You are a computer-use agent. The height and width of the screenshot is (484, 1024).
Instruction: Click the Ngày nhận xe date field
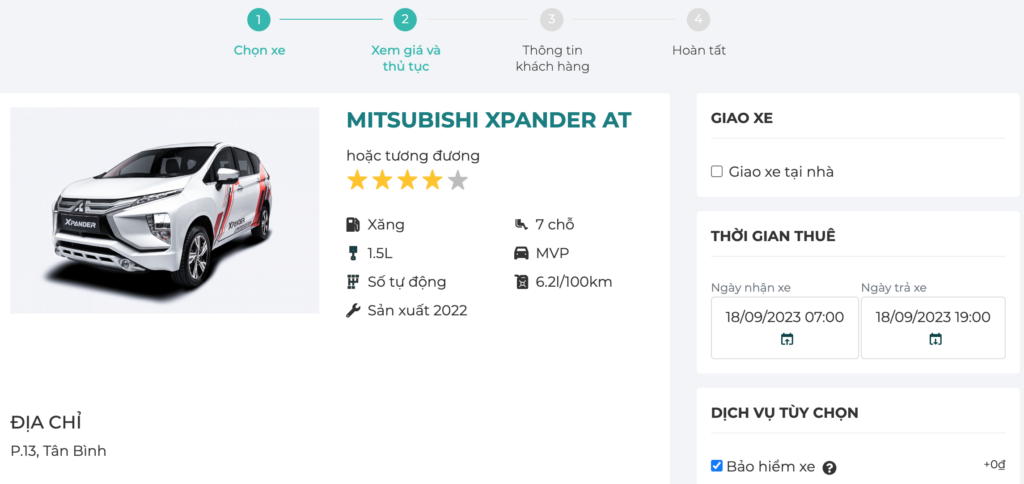tap(785, 317)
